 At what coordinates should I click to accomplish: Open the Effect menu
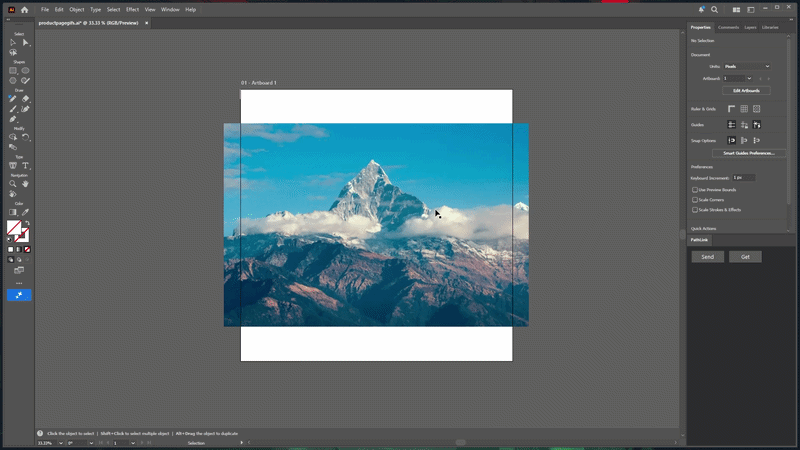(132, 10)
